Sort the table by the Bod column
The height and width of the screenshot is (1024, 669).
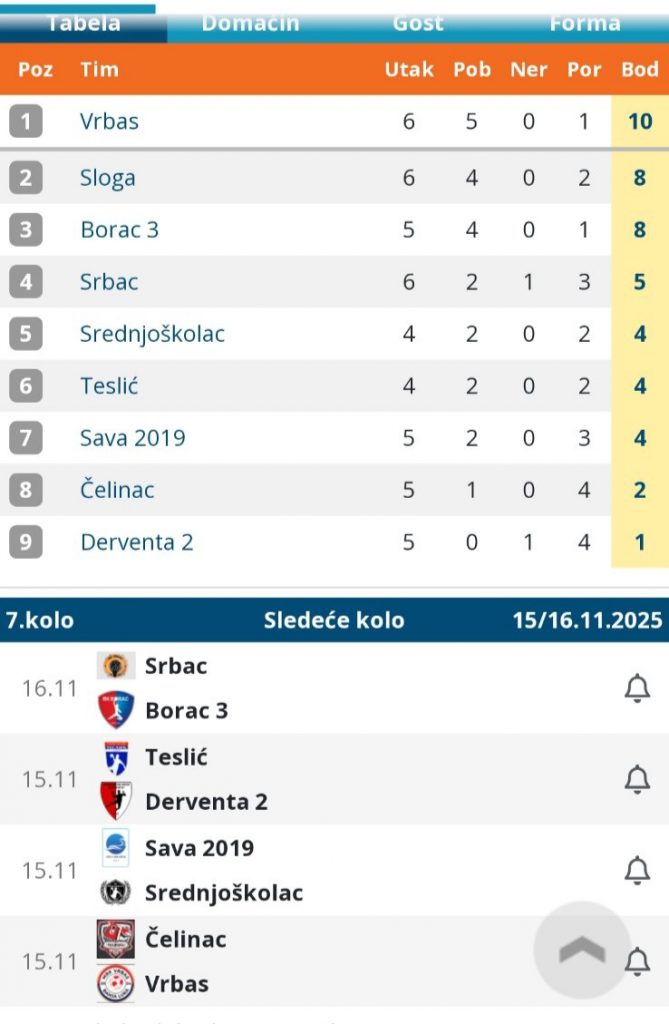(x=640, y=70)
